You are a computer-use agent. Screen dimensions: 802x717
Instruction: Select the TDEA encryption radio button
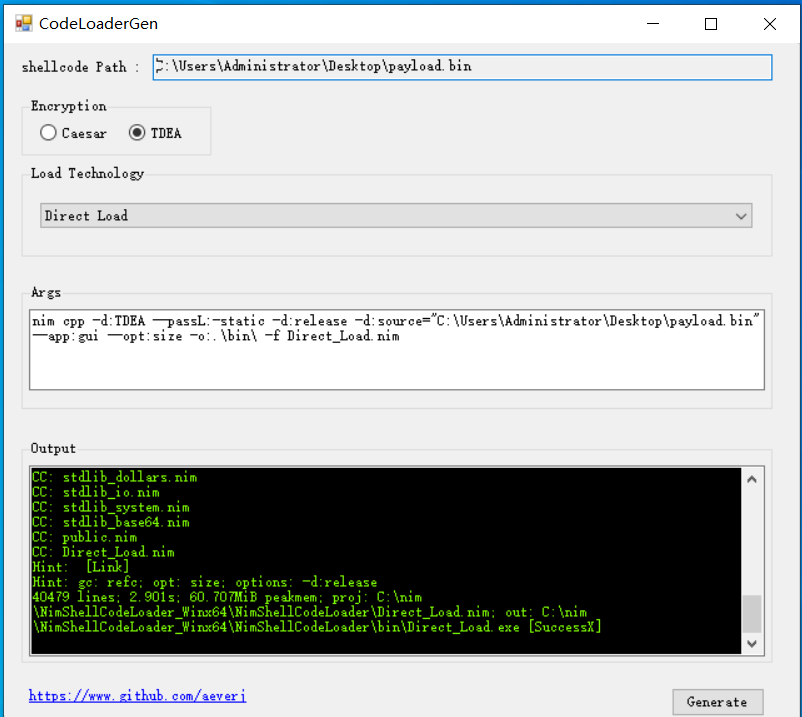(155, 133)
